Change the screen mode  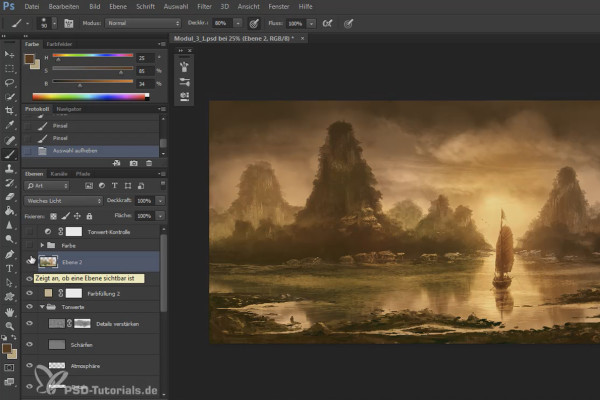coord(9,382)
